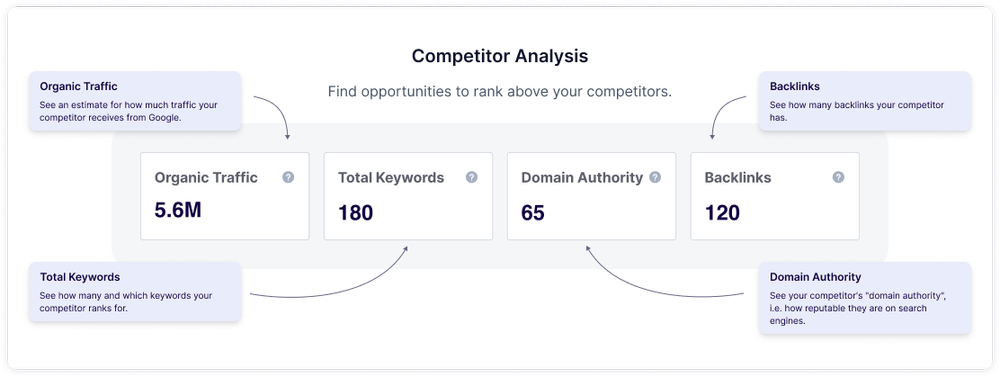The height and width of the screenshot is (378, 1000).
Task: Click the Competitor Analysis heading
Action: [x=500, y=56]
